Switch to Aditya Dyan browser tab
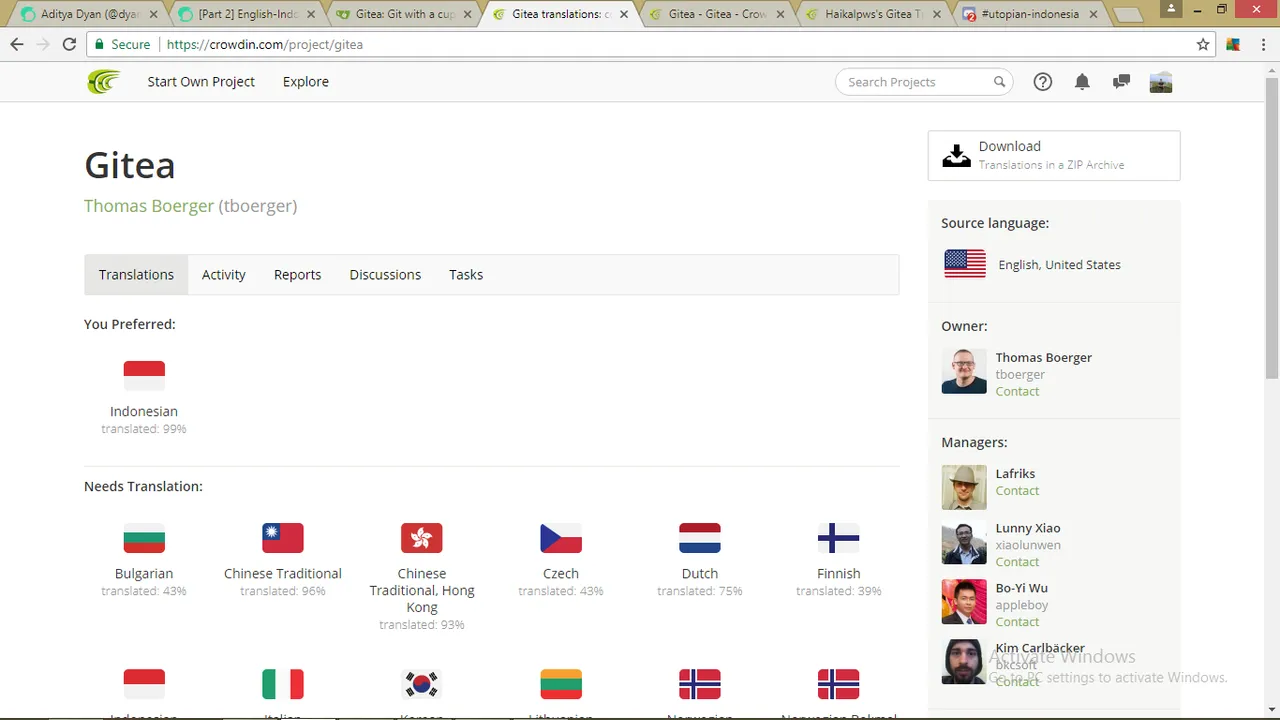The image size is (1280, 720). point(90,14)
